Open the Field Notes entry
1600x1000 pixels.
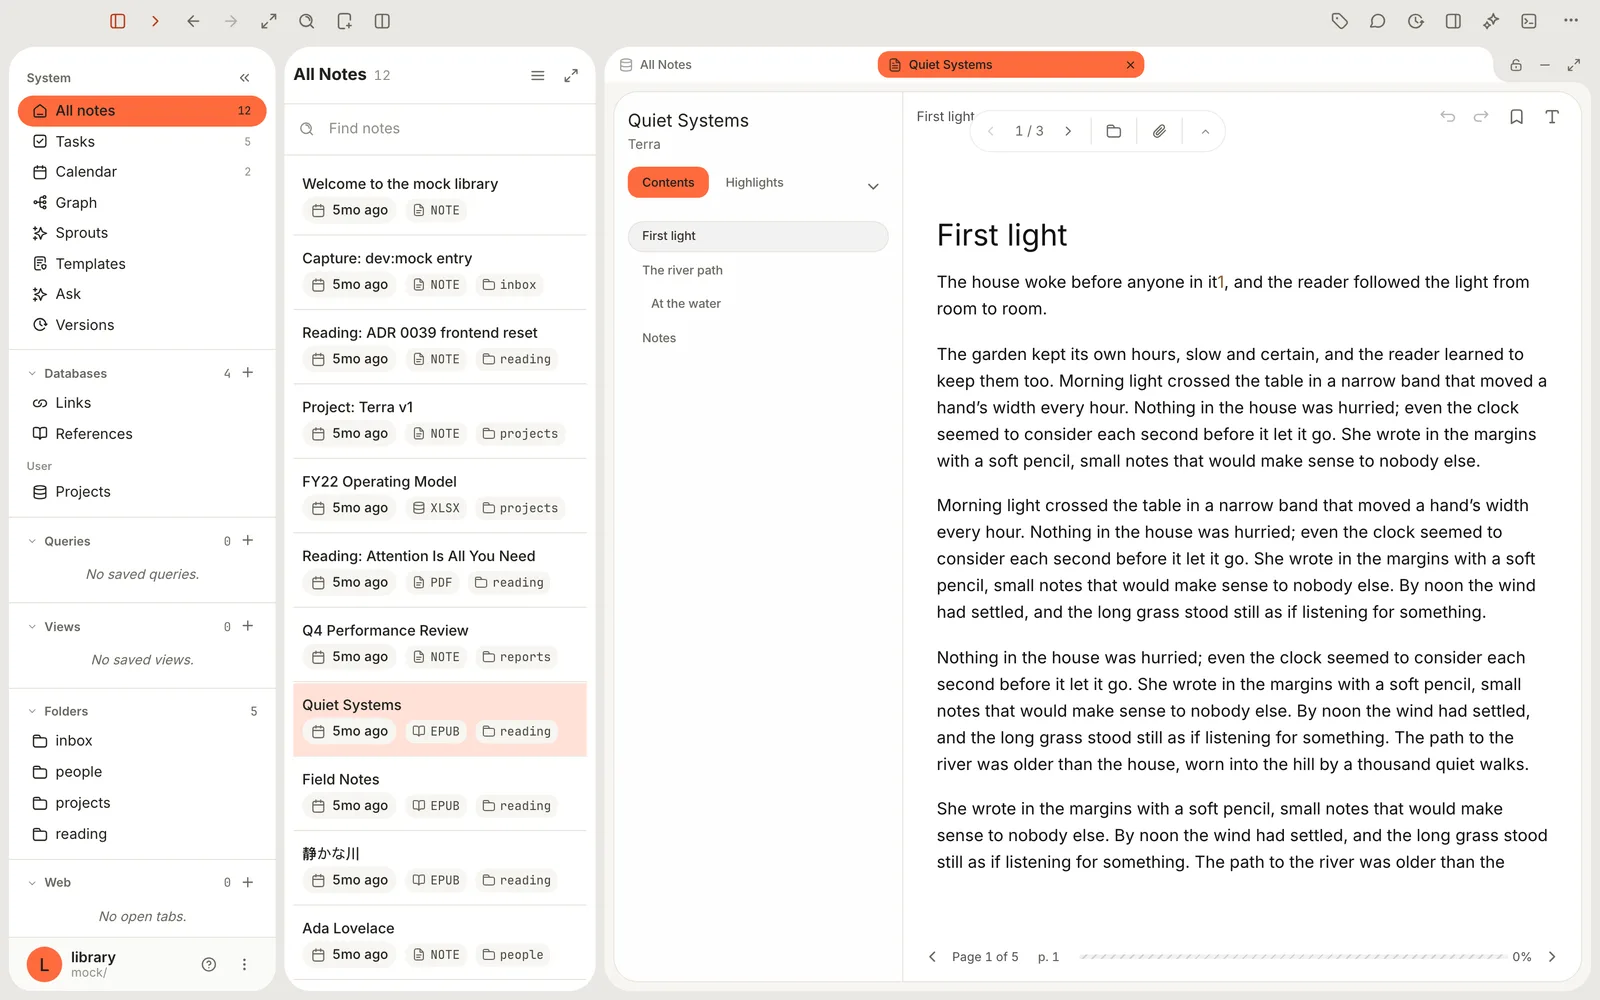tap(440, 794)
